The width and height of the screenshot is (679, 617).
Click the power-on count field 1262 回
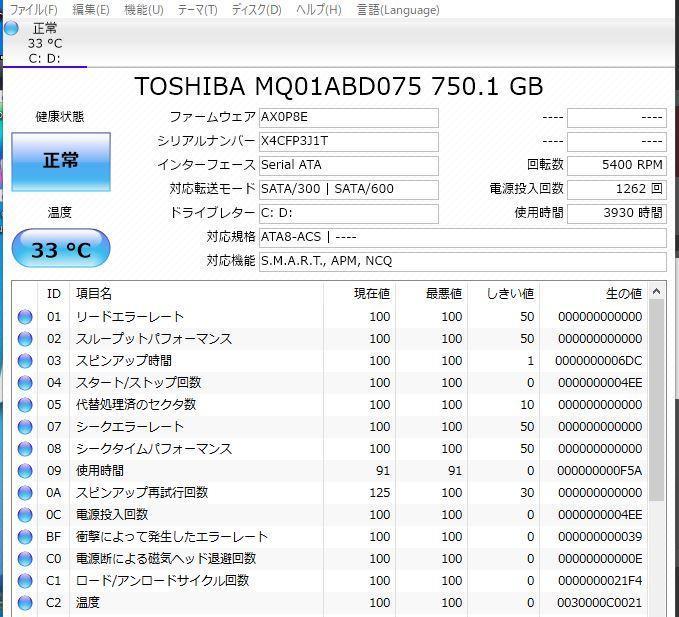617,189
